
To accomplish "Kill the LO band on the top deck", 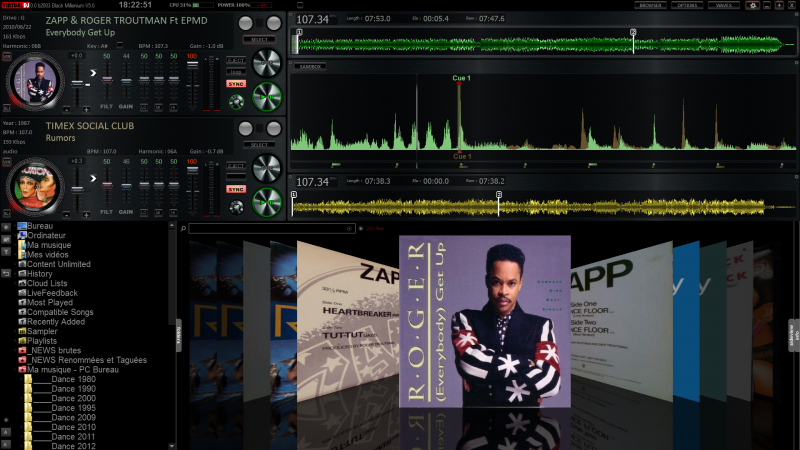I will tap(144, 108).
